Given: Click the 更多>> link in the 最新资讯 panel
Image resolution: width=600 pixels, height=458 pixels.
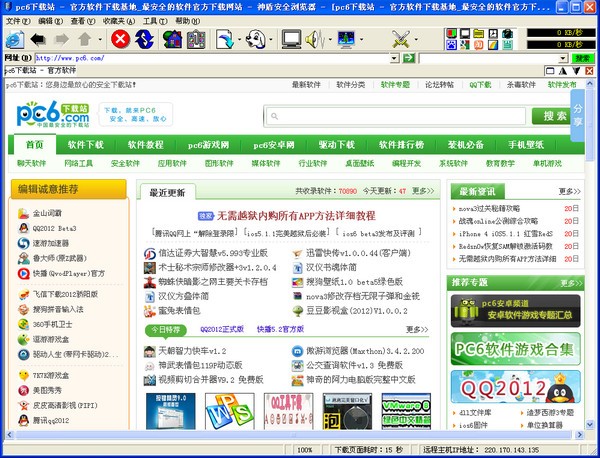Looking at the screenshot, I should tap(569, 191).
